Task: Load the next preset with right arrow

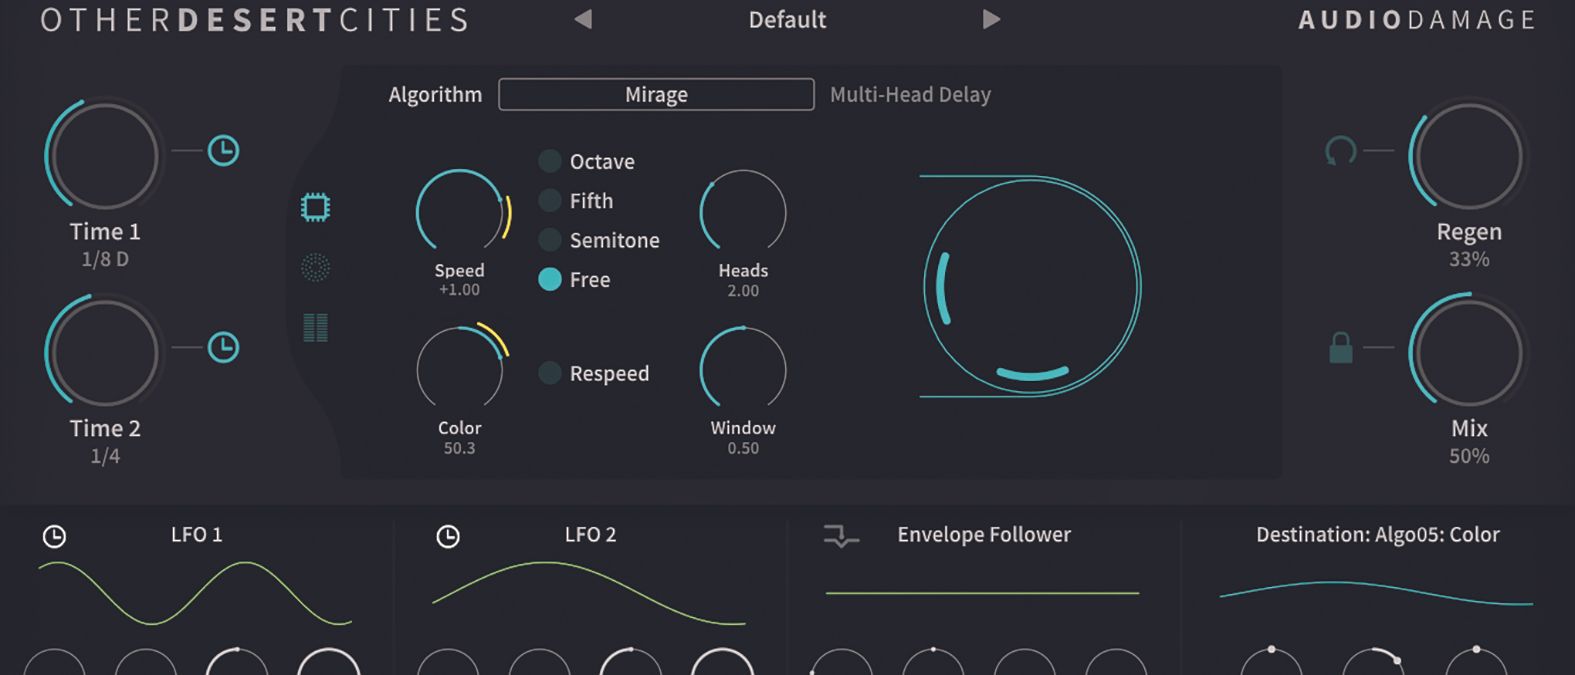Action: (x=991, y=19)
